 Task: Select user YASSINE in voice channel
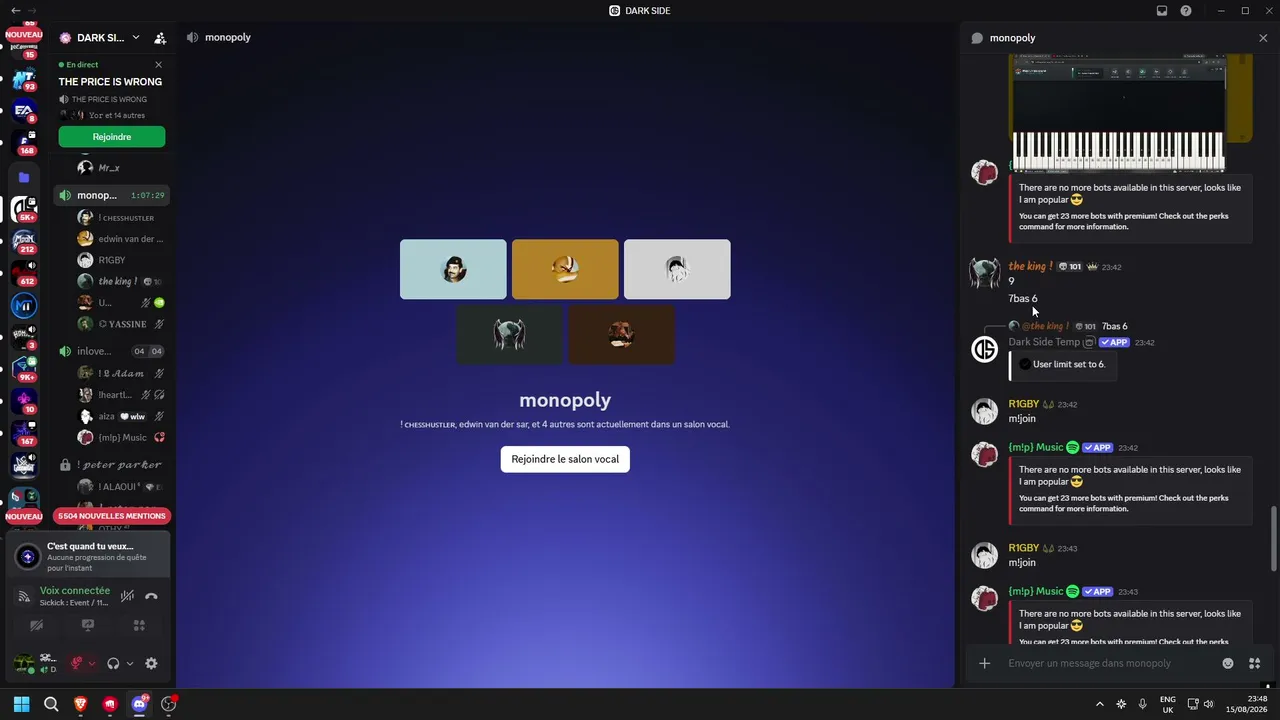pos(121,324)
